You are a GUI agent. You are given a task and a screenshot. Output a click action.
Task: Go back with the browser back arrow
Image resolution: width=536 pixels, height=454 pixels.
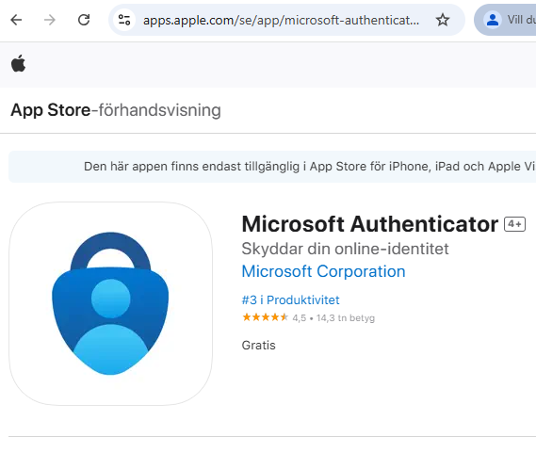coord(16,20)
